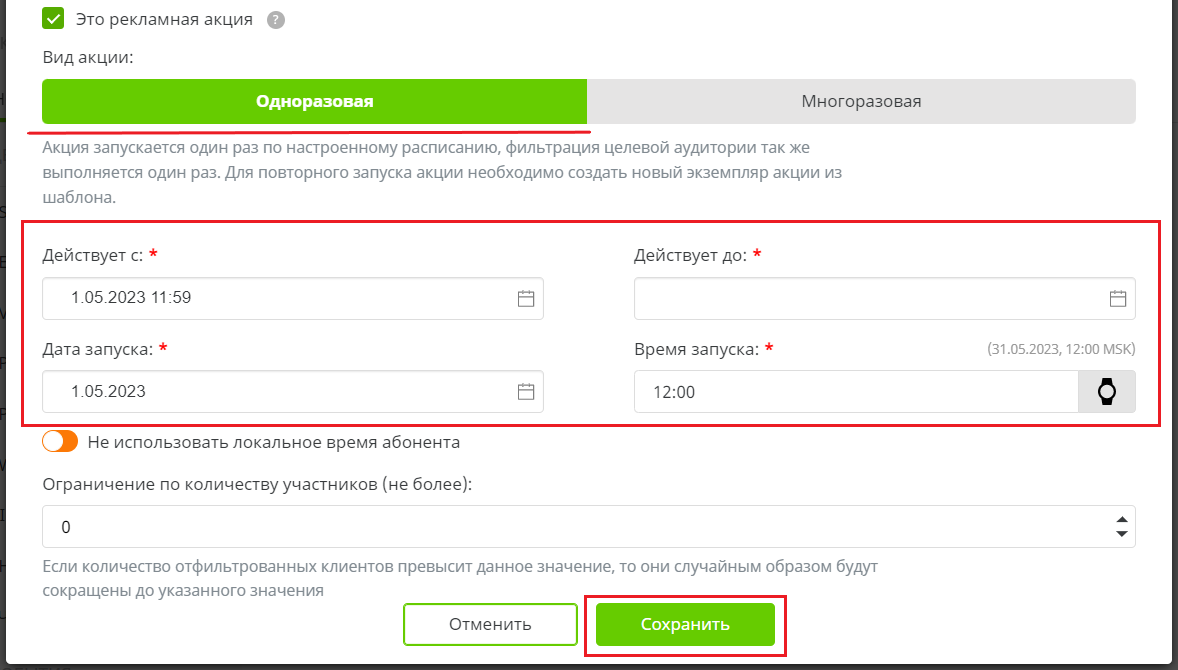Open time picker for "Время запуска" field
1178x670 pixels.
coord(1108,391)
